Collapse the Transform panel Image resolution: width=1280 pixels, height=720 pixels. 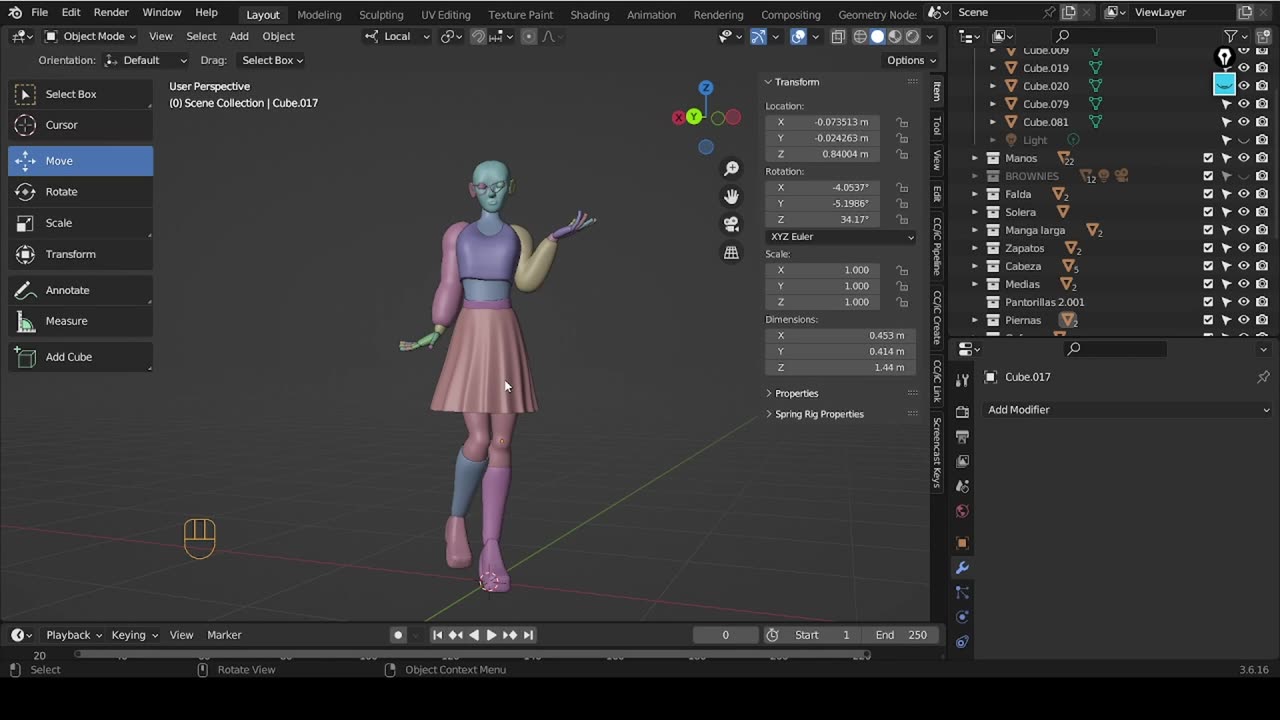[x=796, y=82]
